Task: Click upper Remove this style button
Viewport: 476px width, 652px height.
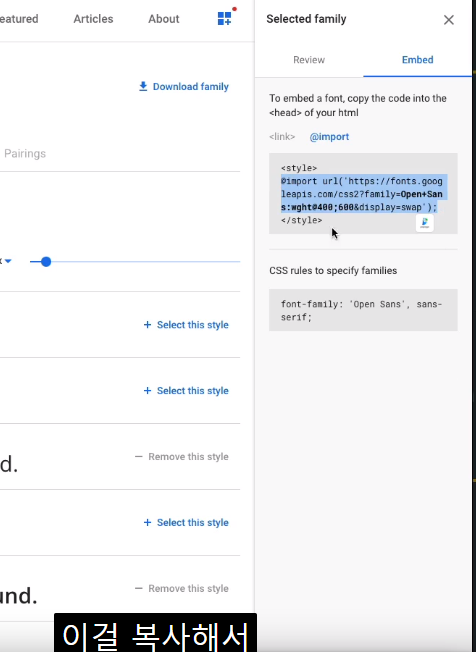Action: click(x=182, y=457)
